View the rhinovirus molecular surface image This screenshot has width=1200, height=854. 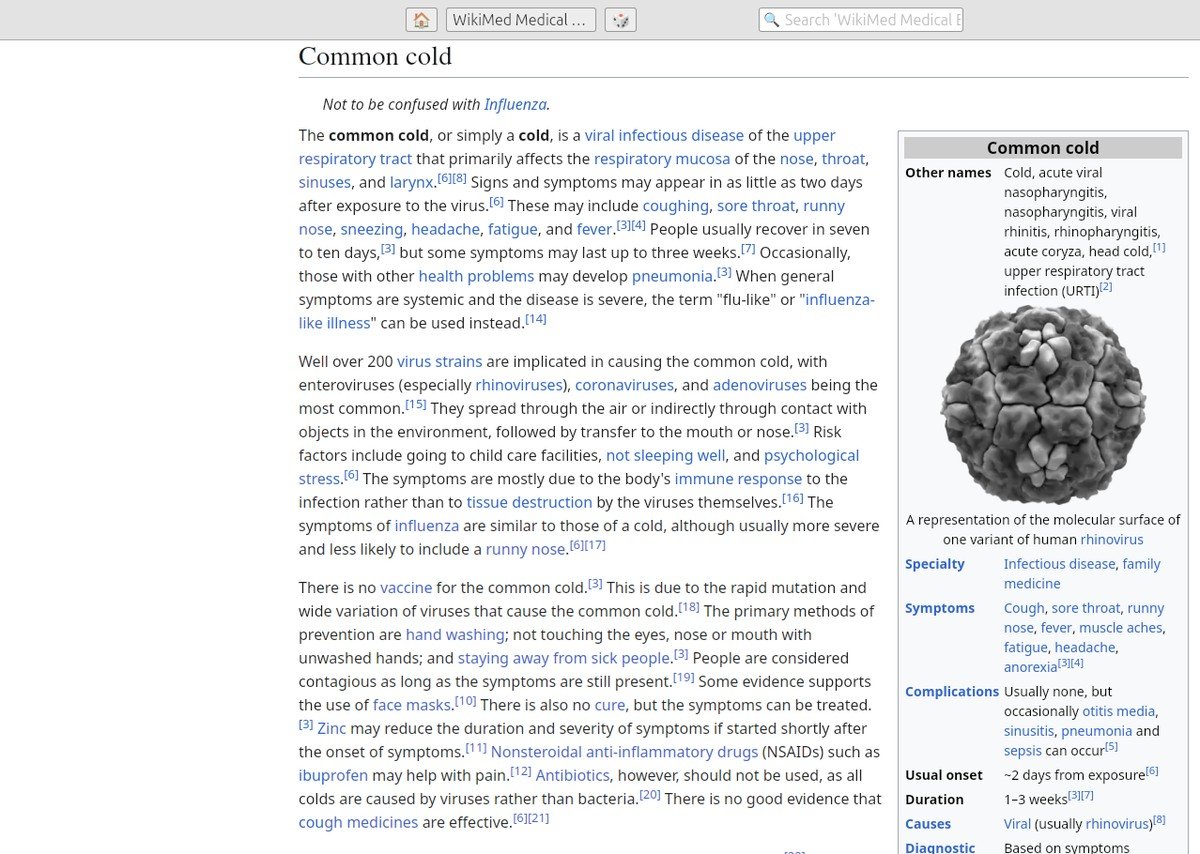[1043, 405]
